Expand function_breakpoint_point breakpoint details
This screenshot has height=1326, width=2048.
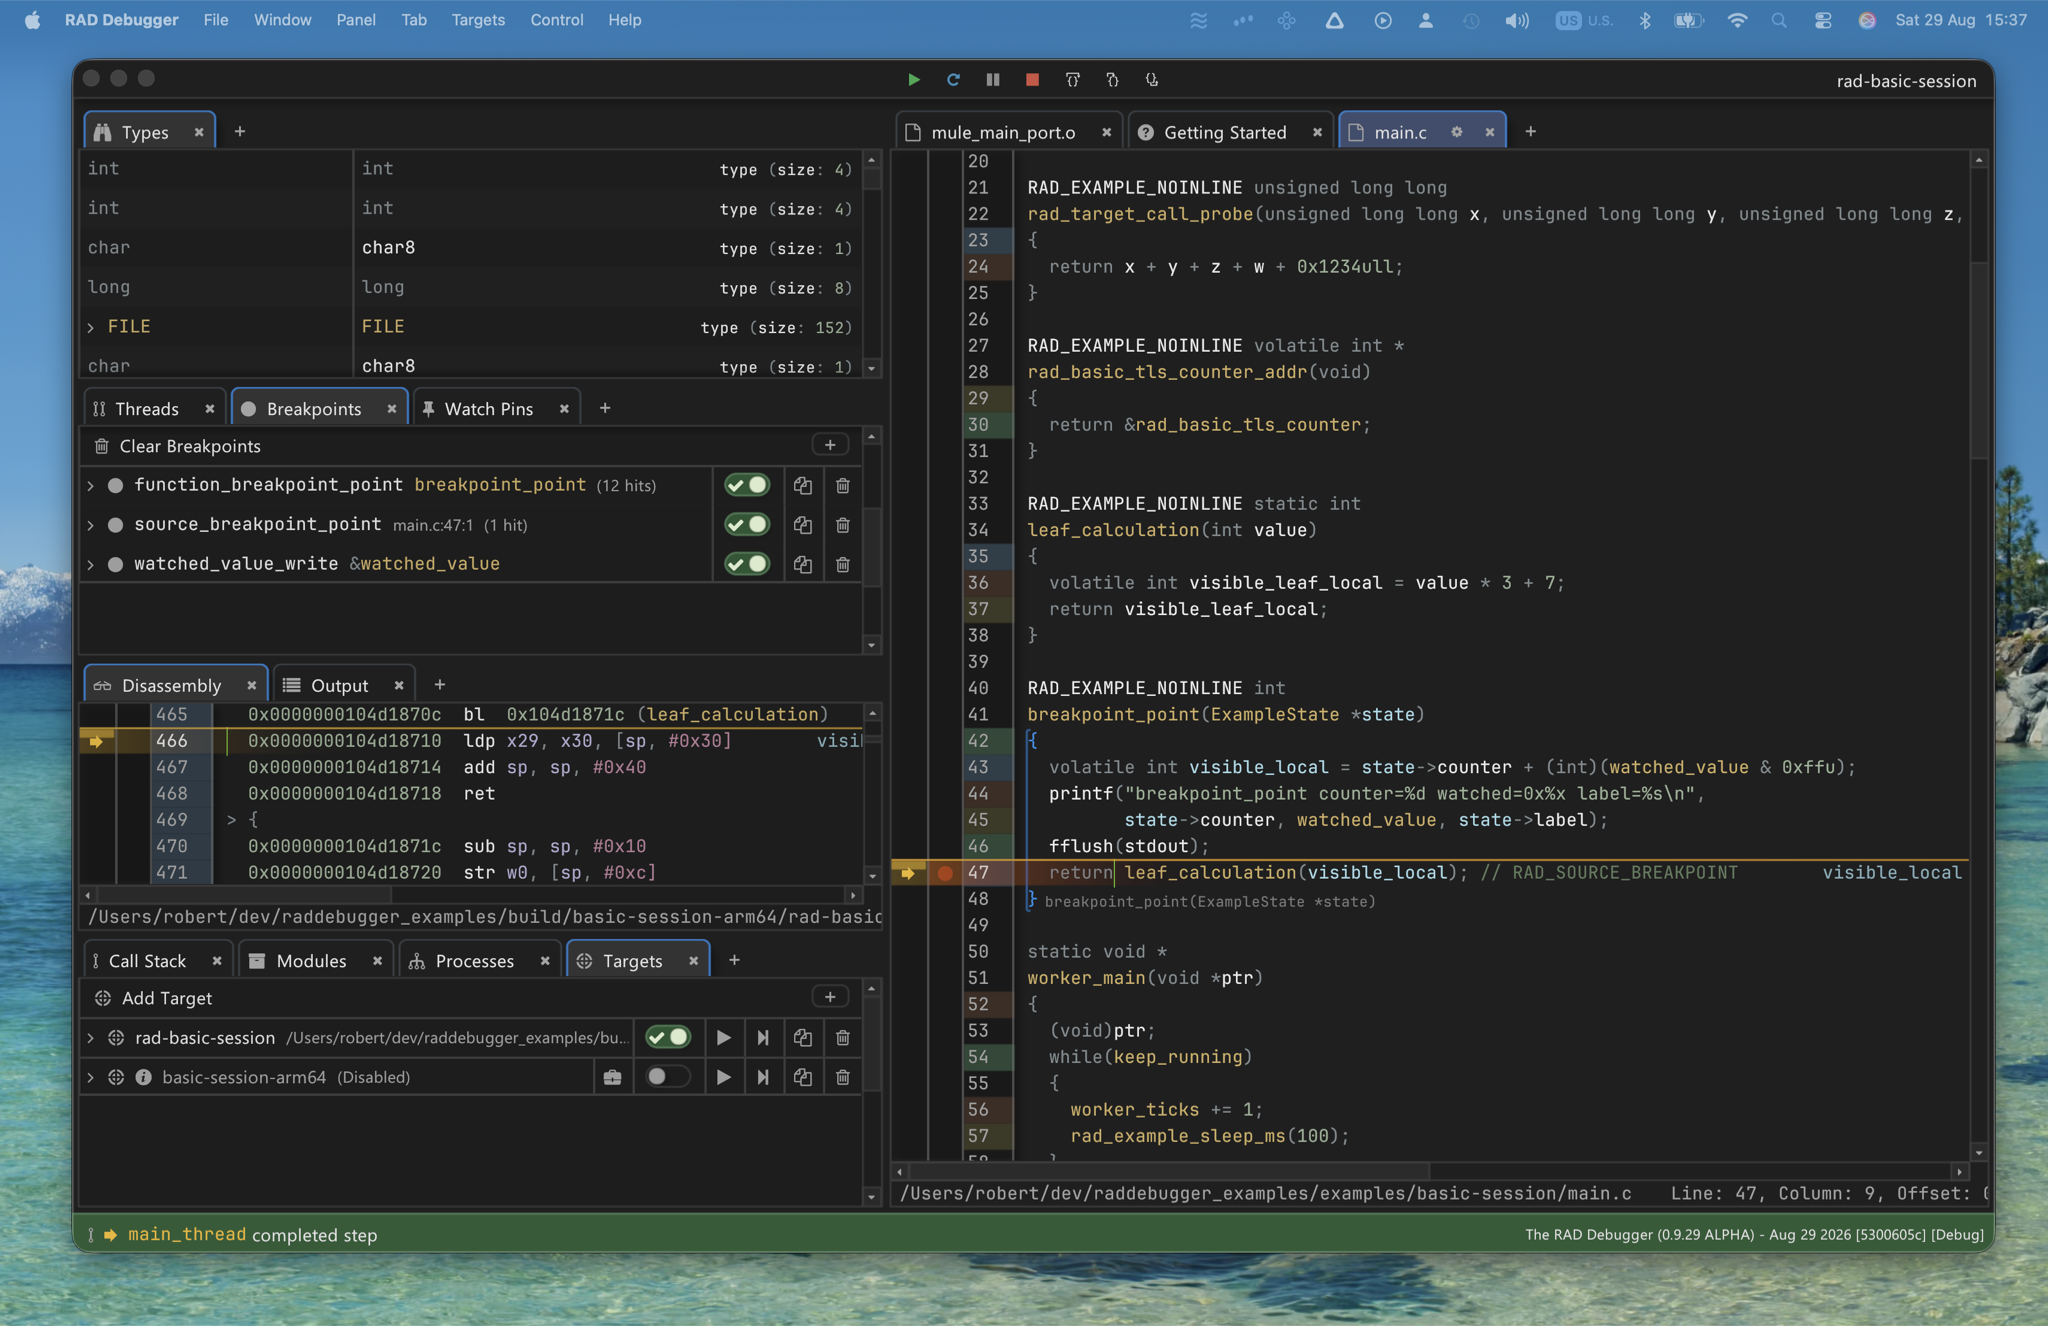click(91, 485)
